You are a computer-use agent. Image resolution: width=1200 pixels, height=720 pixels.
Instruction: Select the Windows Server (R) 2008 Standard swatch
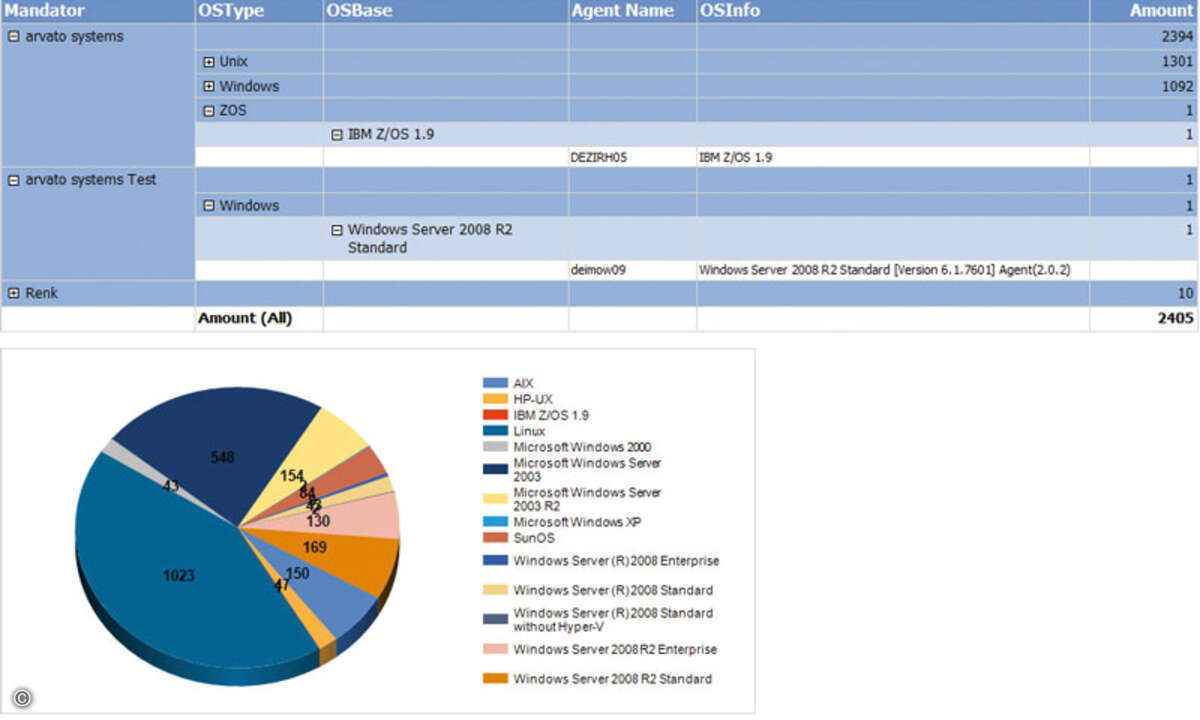pyautogui.click(x=495, y=590)
